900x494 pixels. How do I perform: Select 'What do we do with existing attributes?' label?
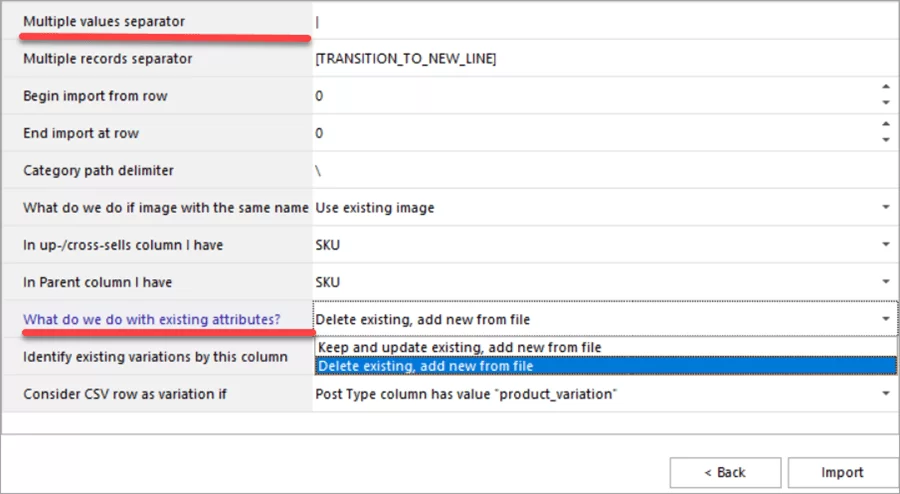point(152,319)
